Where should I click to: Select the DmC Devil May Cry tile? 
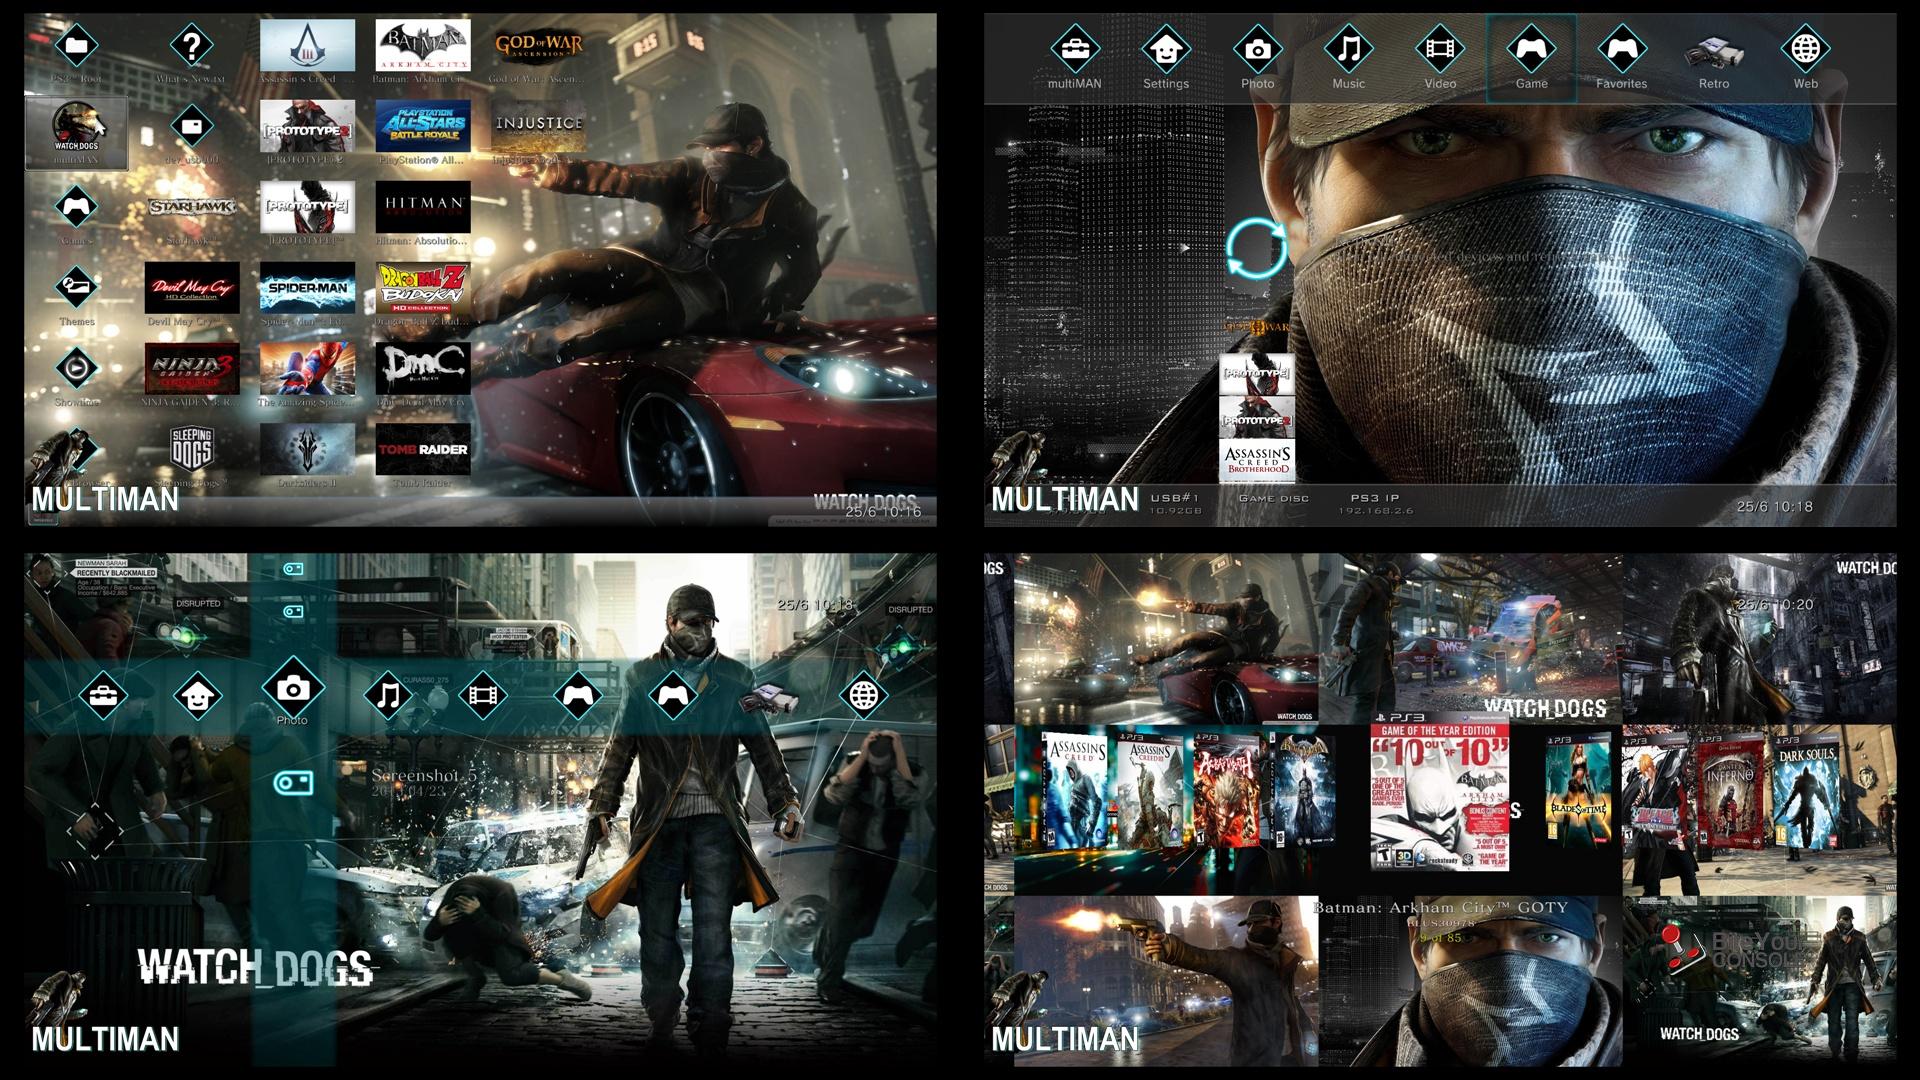pyautogui.click(x=423, y=368)
